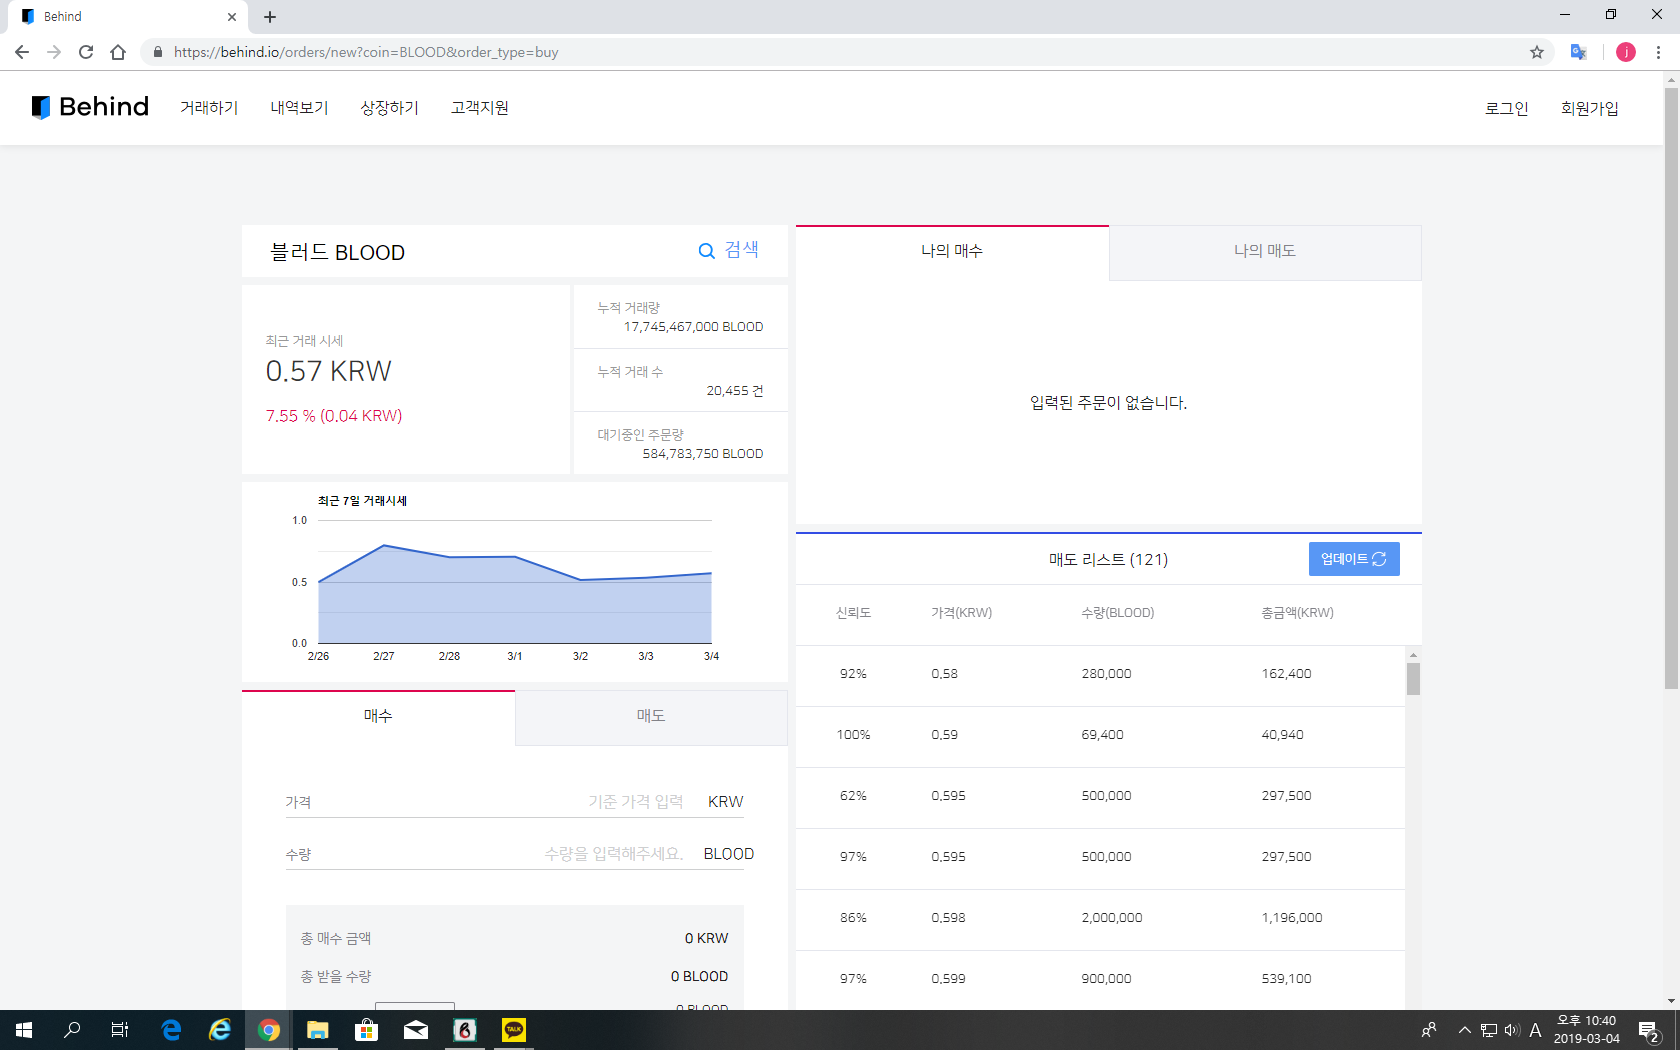This screenshot has width=1680, height=1050.
Task: Launch Chrome from the taskbar
Action: pos(269,1030)
